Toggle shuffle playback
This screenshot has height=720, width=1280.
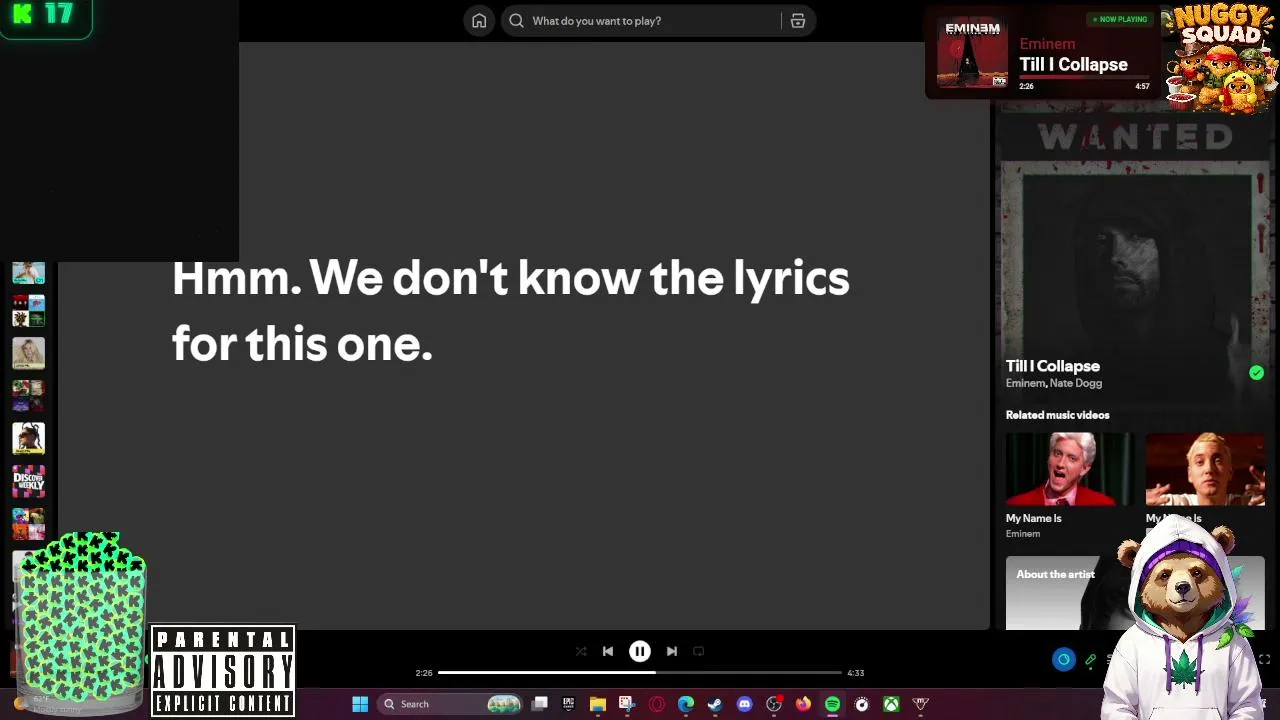581,651
